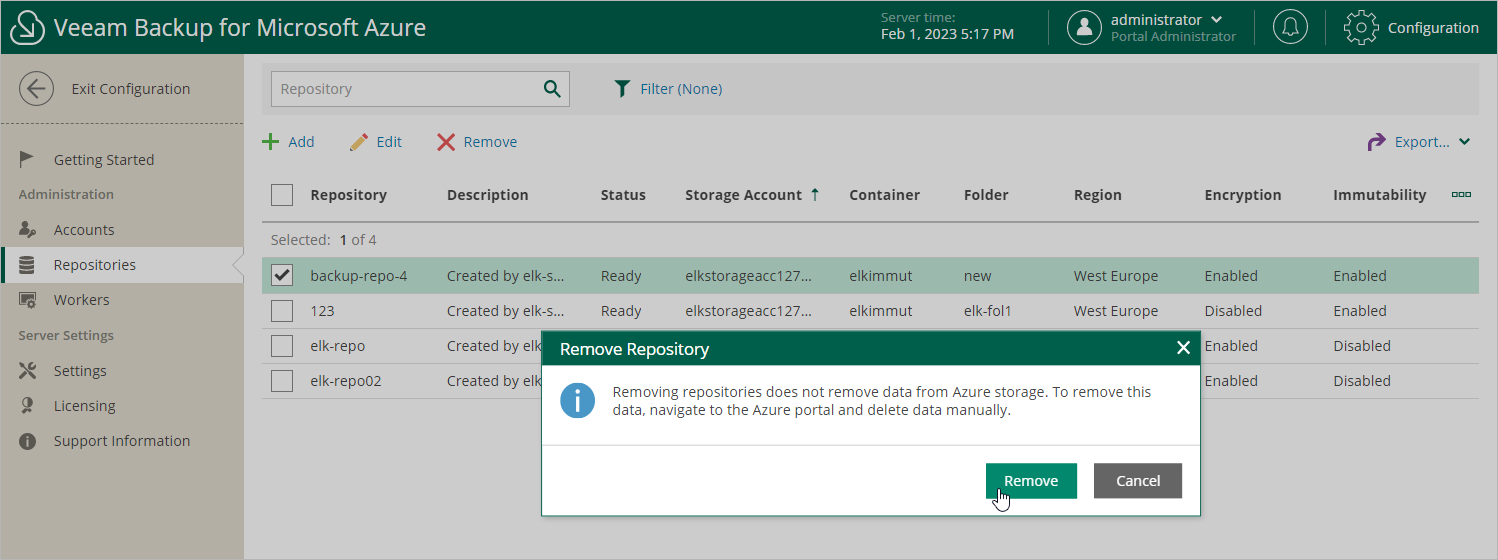Expand the administrator account dropdown
Image resolution: width=1498 pixels, height=560 pixels.
click(x=1217, y=20)
